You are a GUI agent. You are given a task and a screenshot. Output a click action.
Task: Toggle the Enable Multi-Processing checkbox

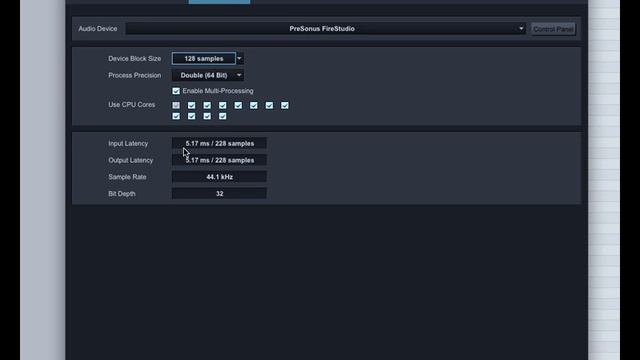tap(176, 91)
